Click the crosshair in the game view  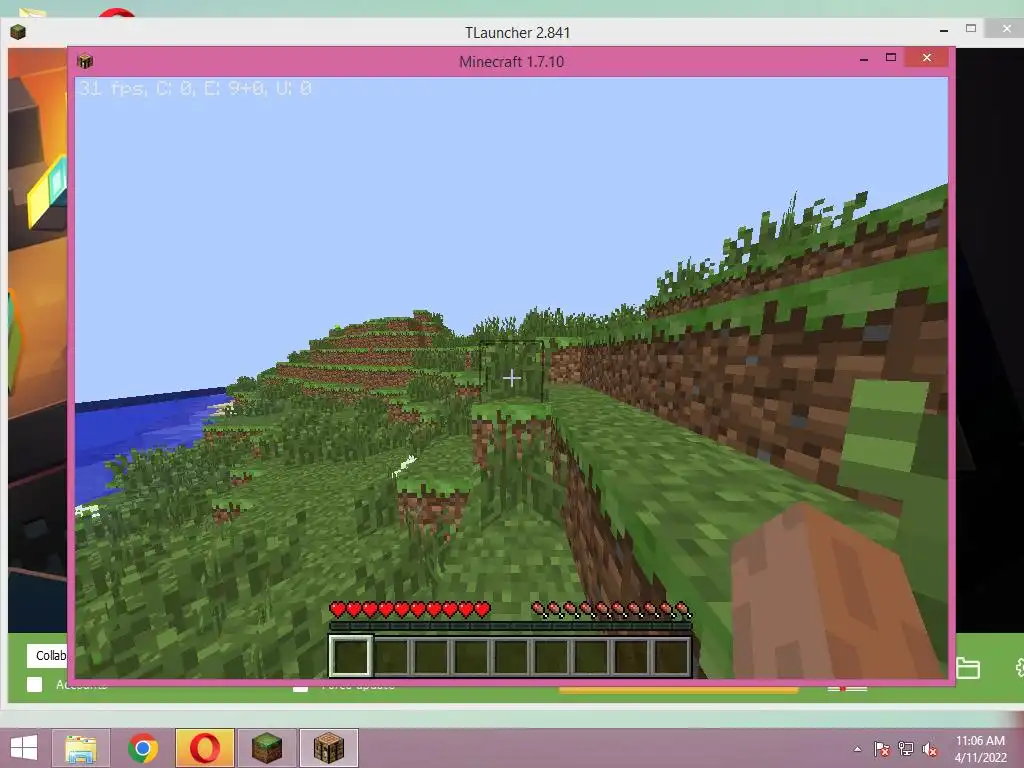[512, 377]
